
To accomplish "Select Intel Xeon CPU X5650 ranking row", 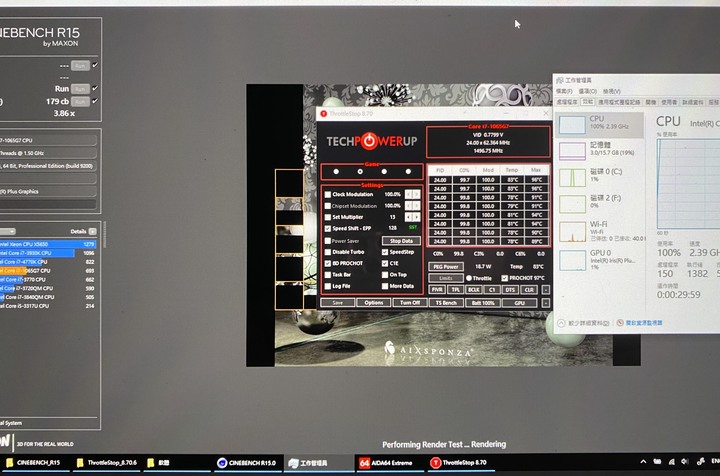I will [x=48, y=244].
